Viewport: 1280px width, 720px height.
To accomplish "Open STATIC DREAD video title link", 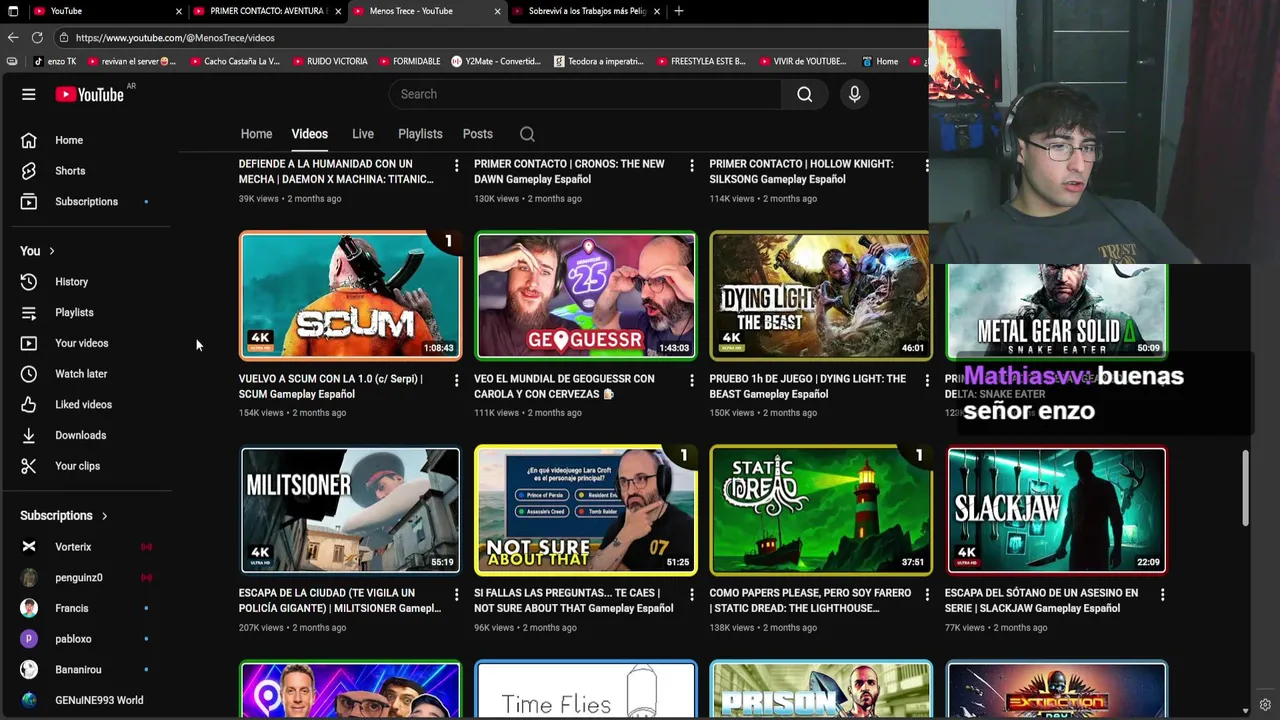I will [810, 600].
